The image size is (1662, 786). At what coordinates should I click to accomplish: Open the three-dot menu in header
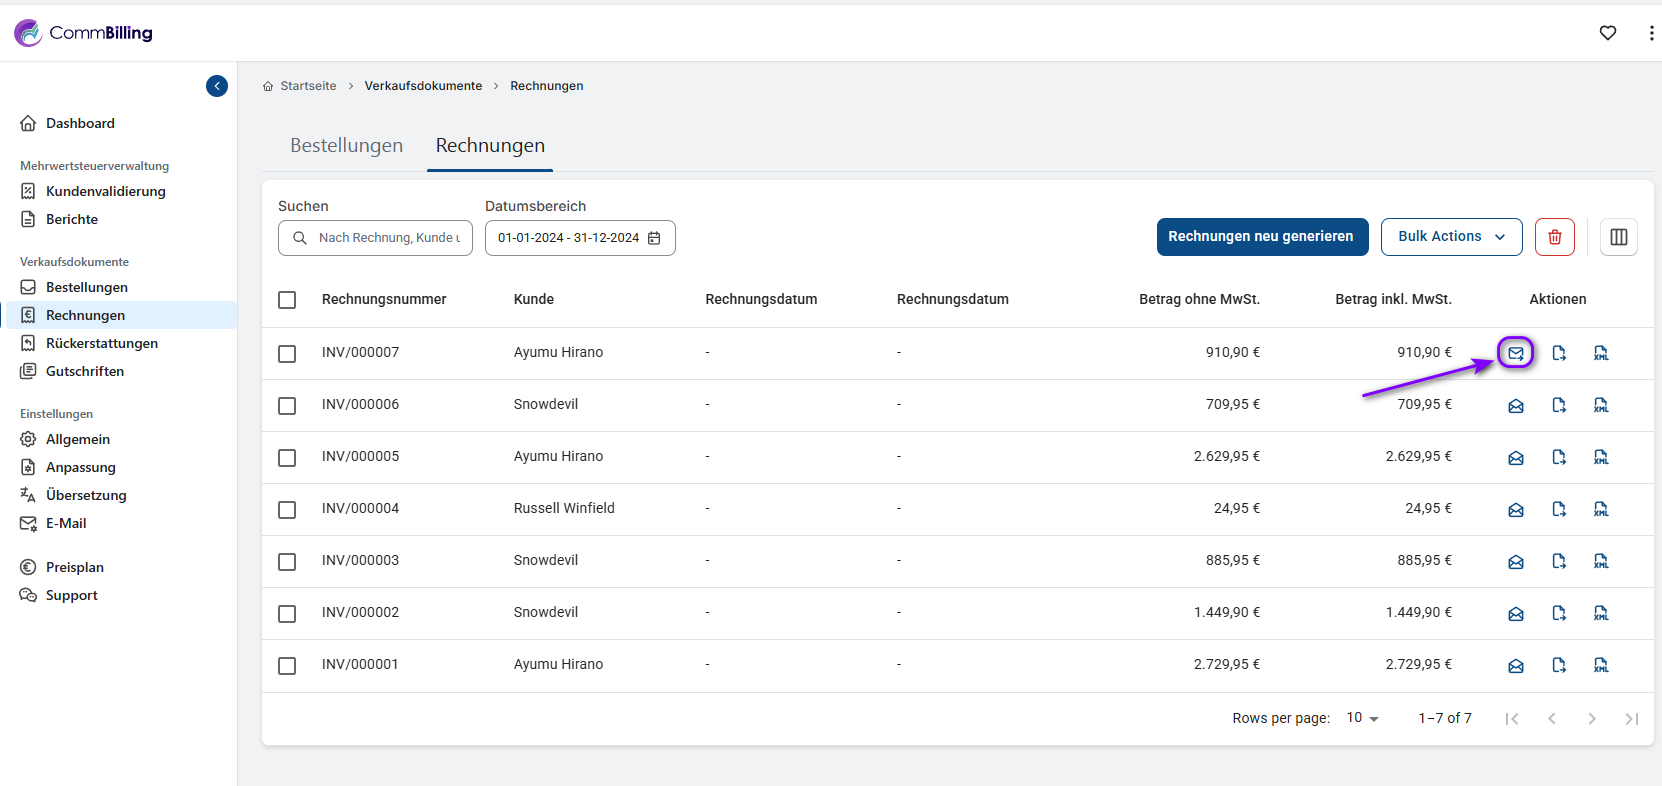[x=1650, y=33]
